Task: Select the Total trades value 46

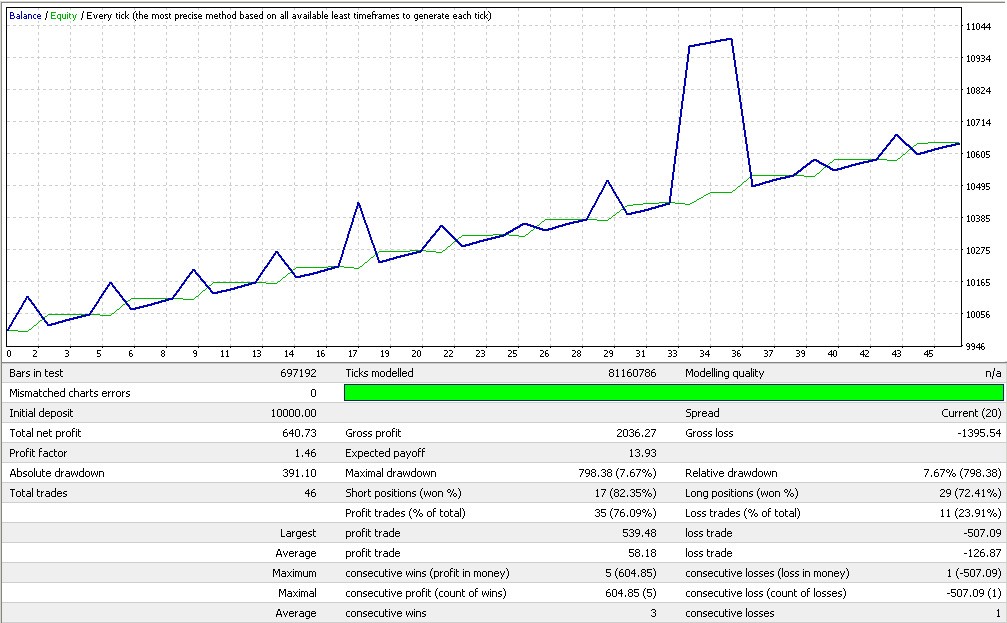Action: coord(309,493)
